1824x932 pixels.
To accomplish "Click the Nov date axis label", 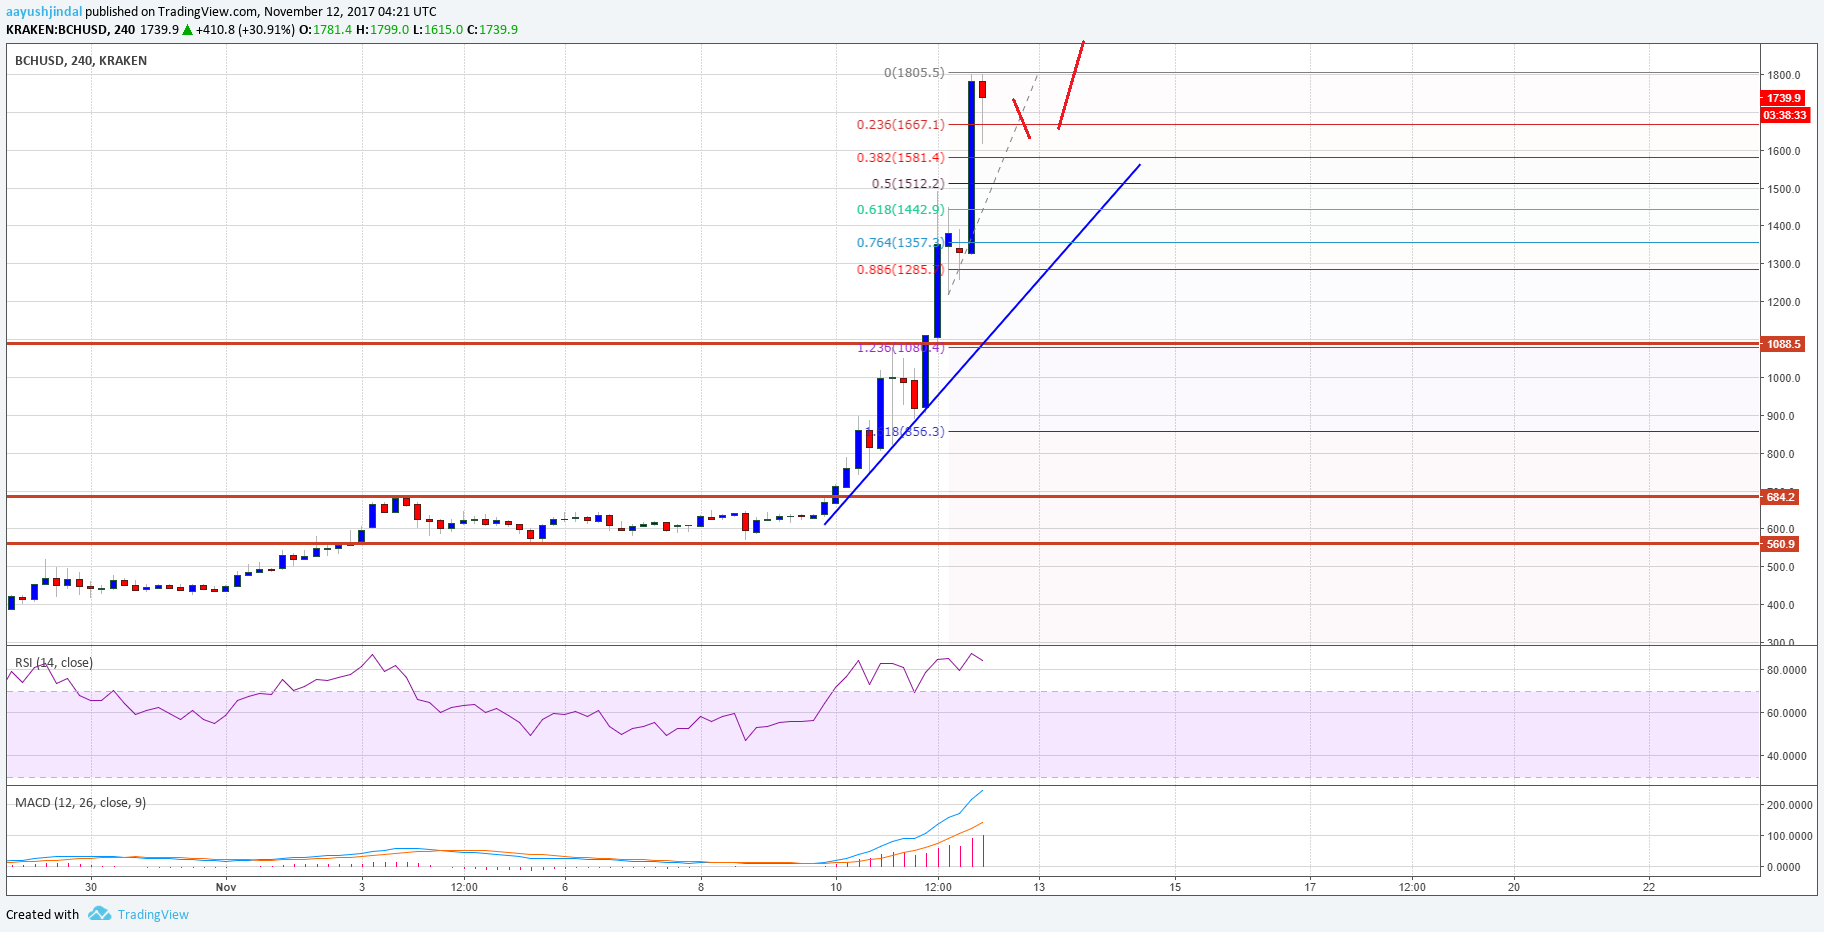I will coord(226,887).
